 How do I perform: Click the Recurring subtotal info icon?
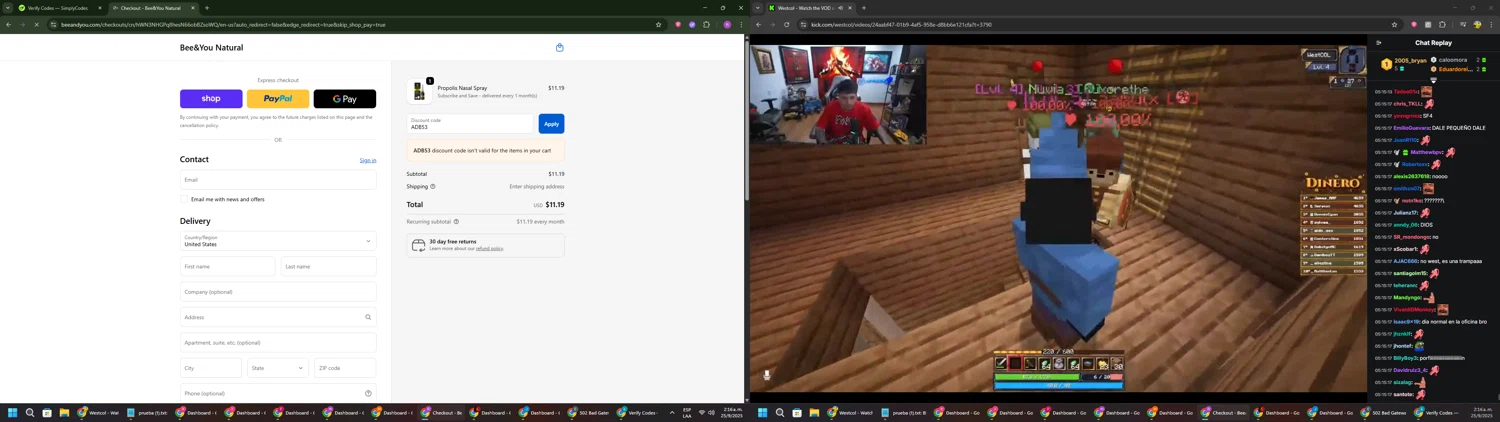[456, 222]
